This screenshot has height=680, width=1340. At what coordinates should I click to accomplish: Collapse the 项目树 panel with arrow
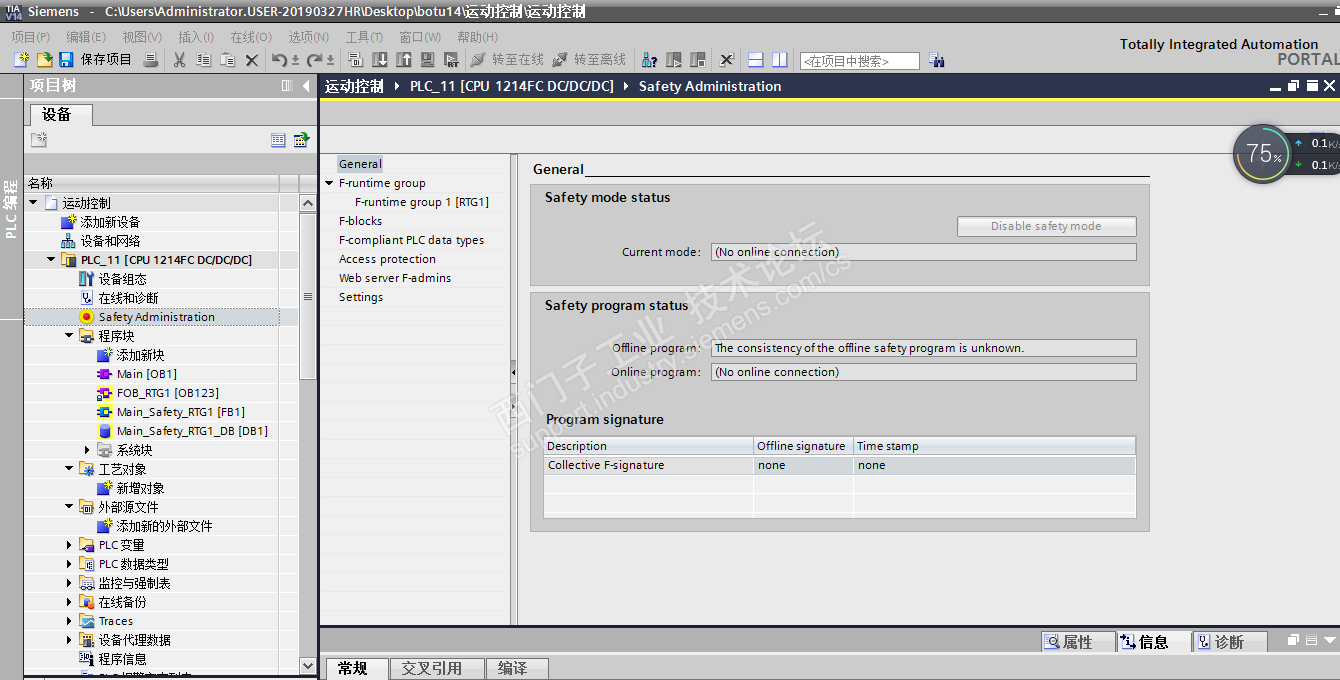point(306,86)
